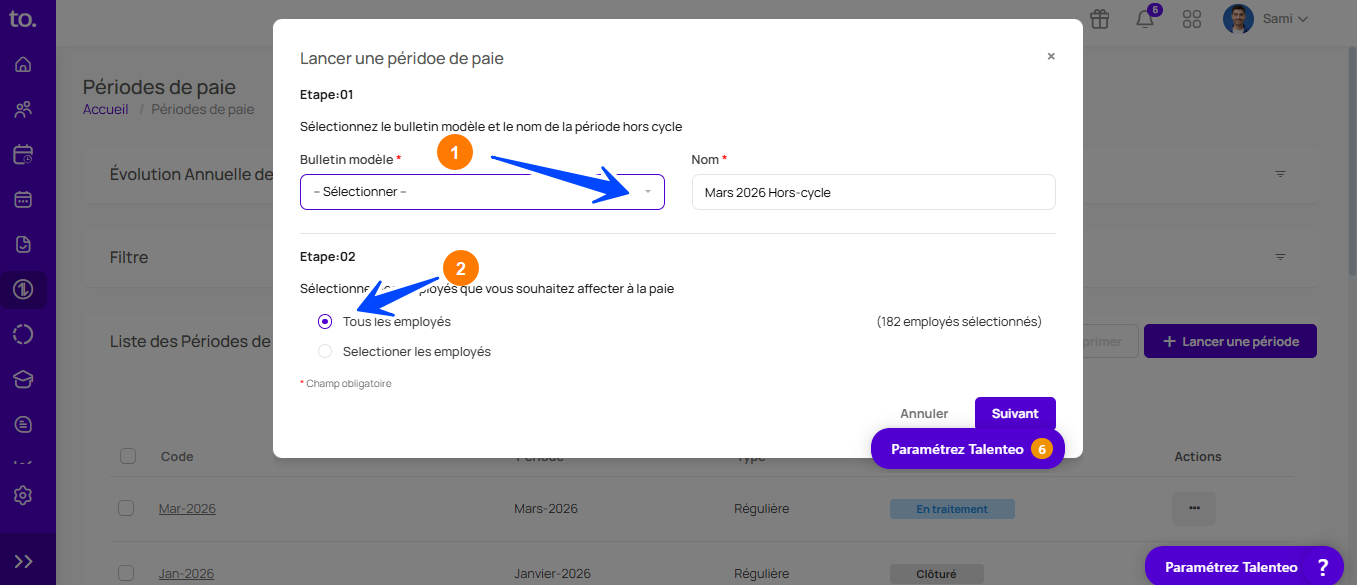1357x585 pixels.
Task: Choose the 'Selectioner les employés' radio option
Action: (x=325, y=352)
